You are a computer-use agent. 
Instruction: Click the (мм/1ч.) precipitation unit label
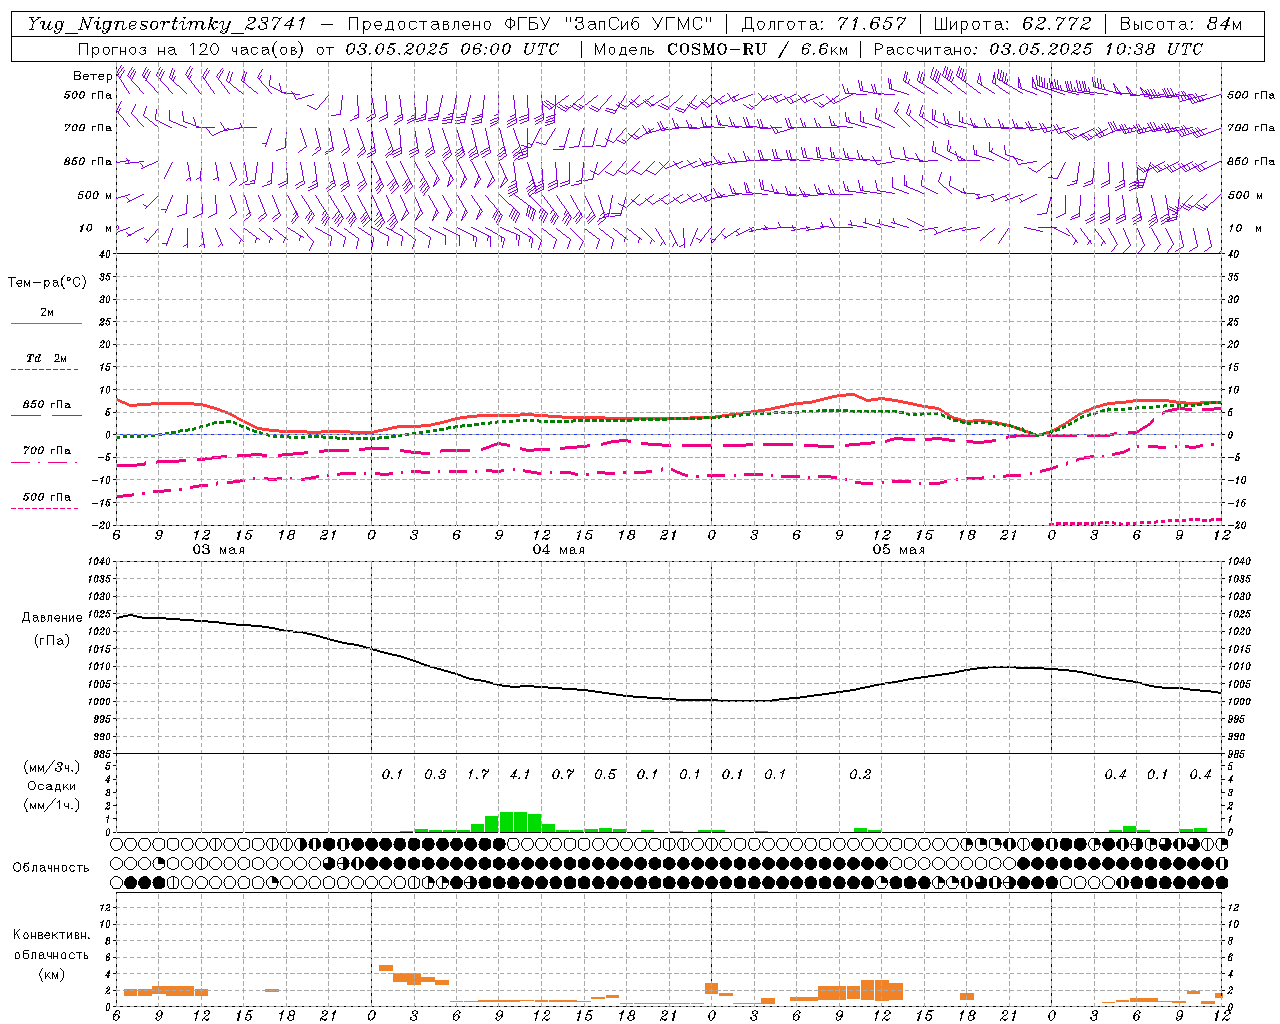pyautogui.click(x=51, y=805)
